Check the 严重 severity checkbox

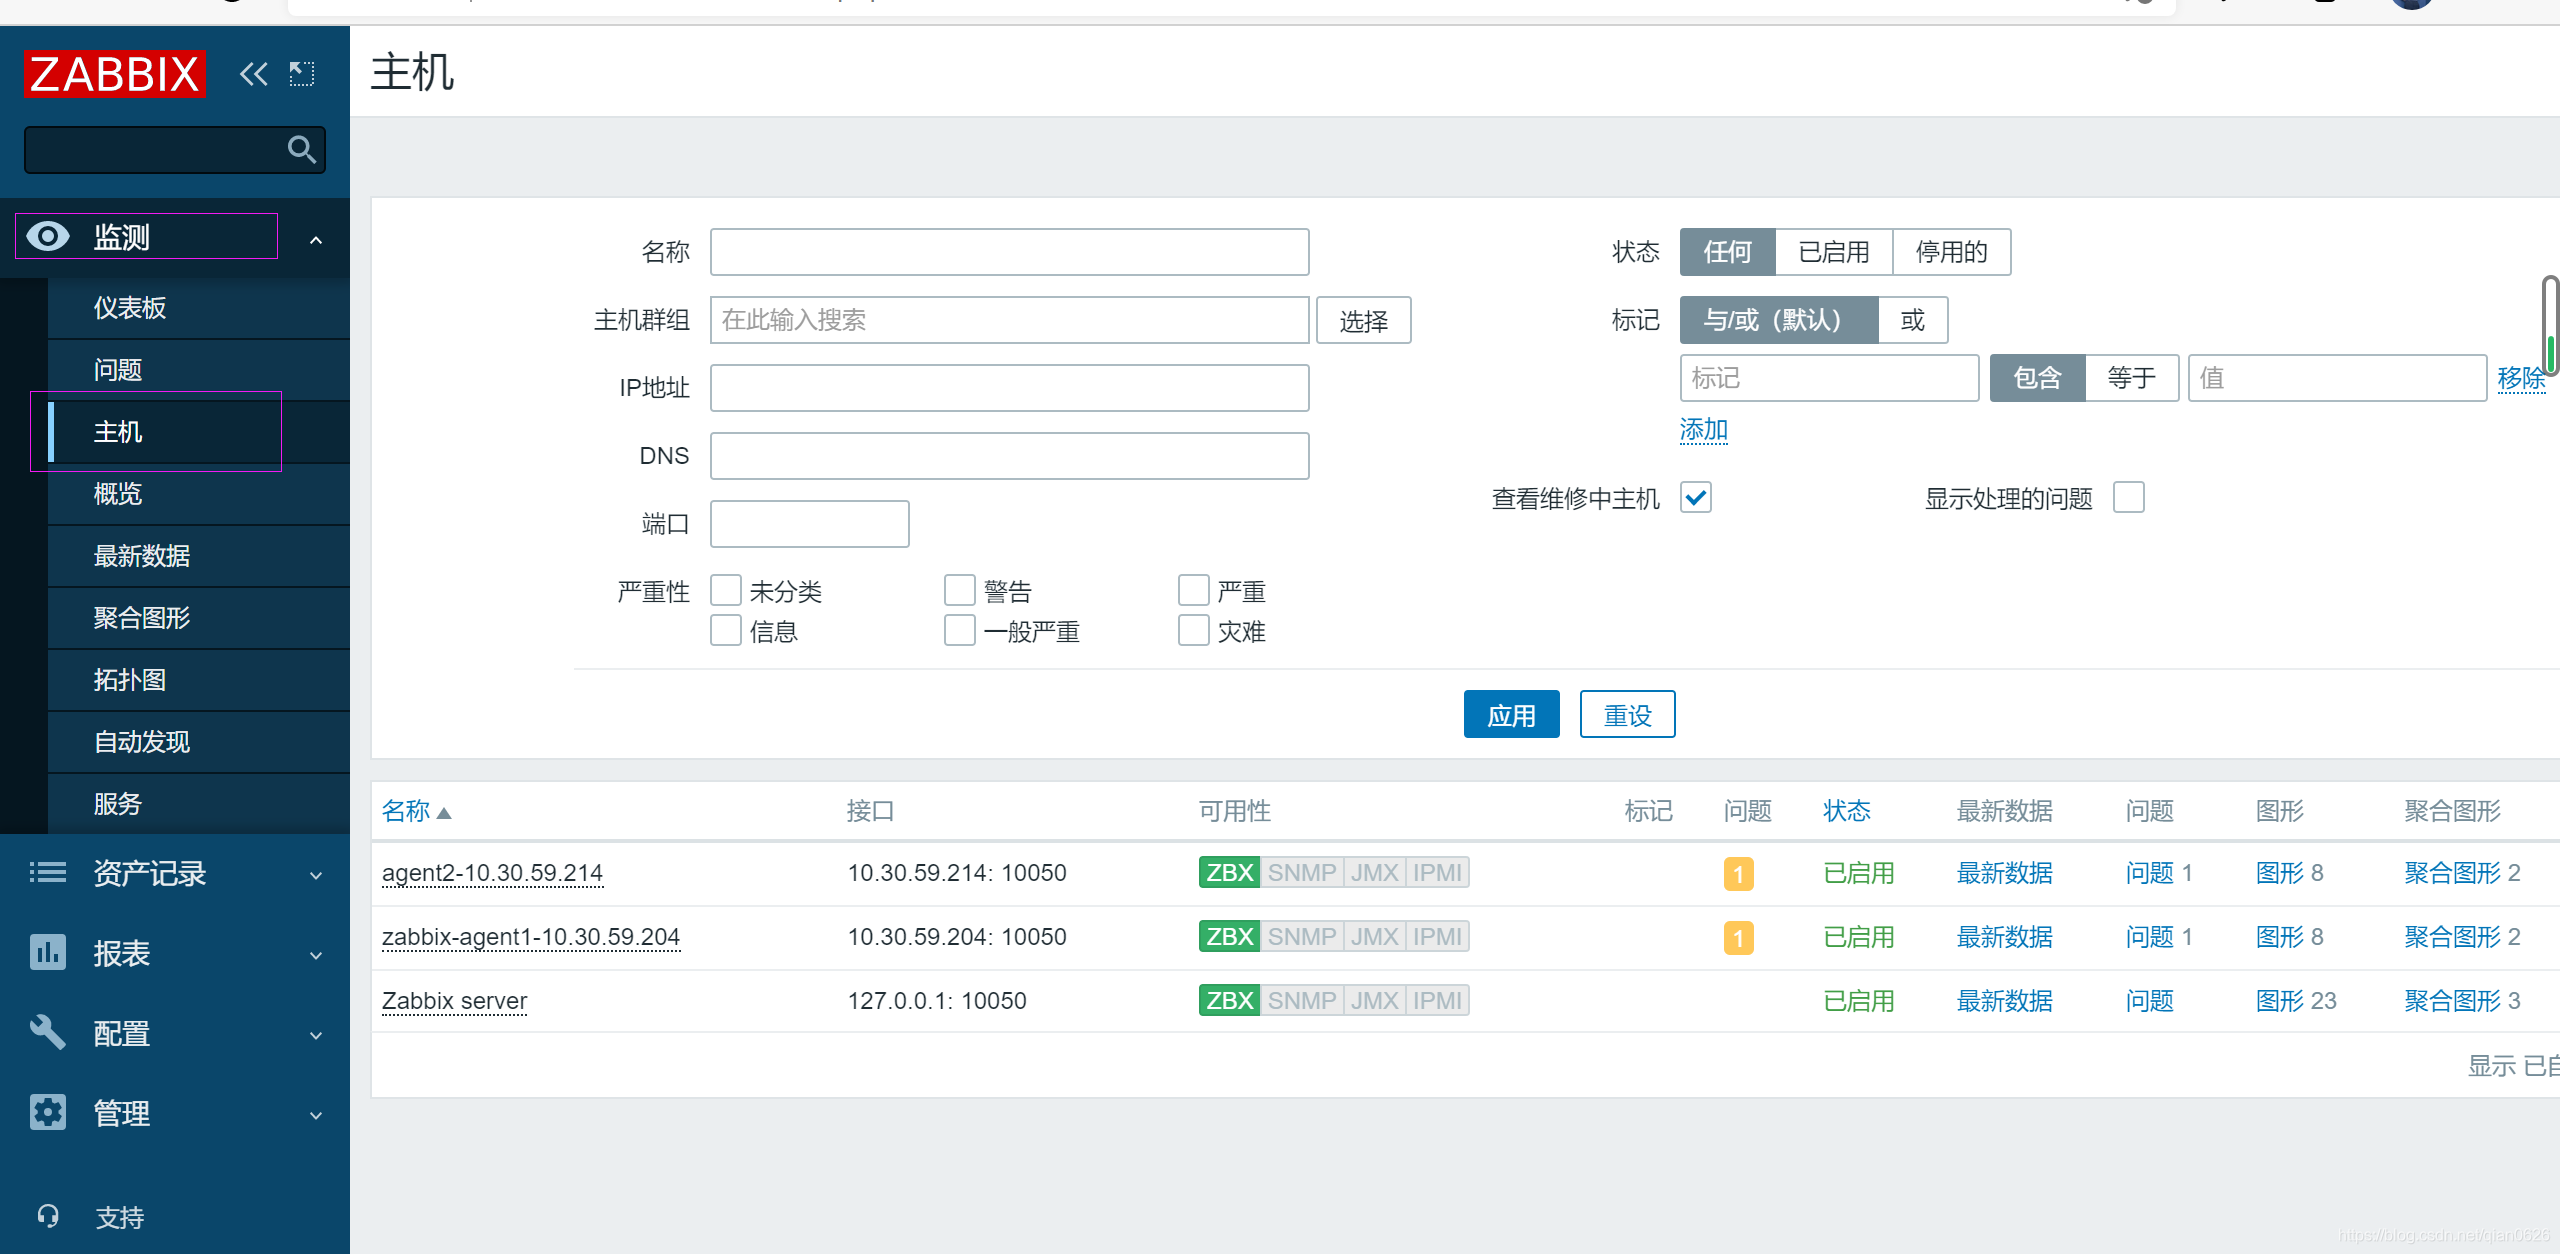pos(1194,591)
